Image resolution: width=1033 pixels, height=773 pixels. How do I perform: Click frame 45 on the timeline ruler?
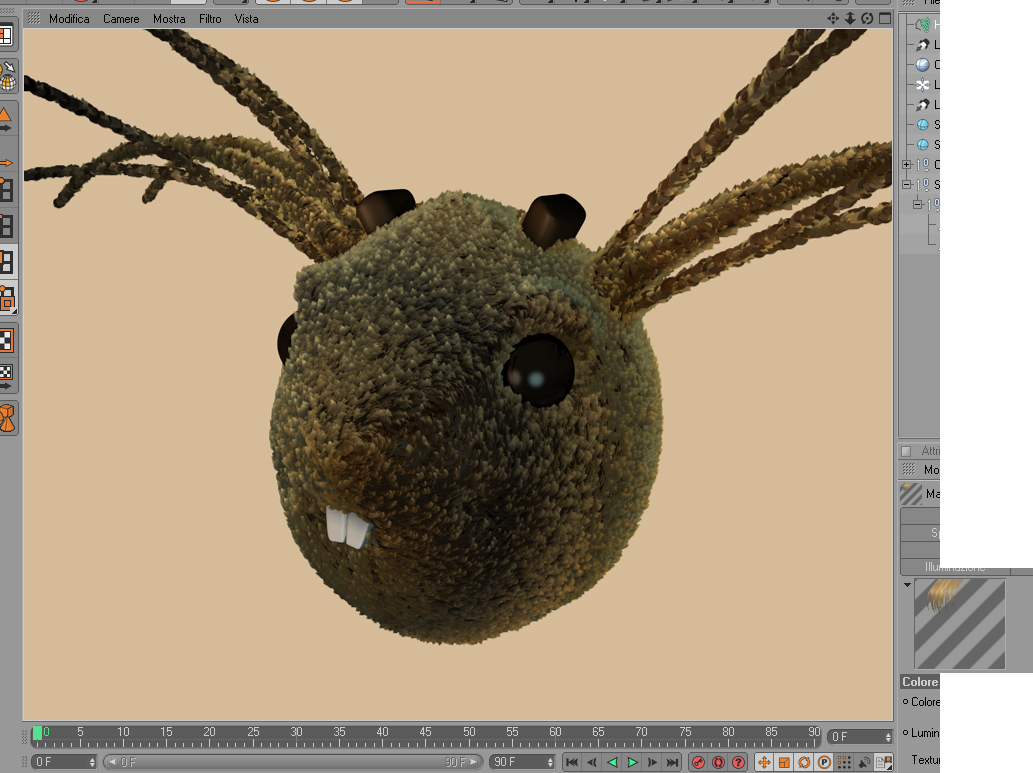pos(426,736)
